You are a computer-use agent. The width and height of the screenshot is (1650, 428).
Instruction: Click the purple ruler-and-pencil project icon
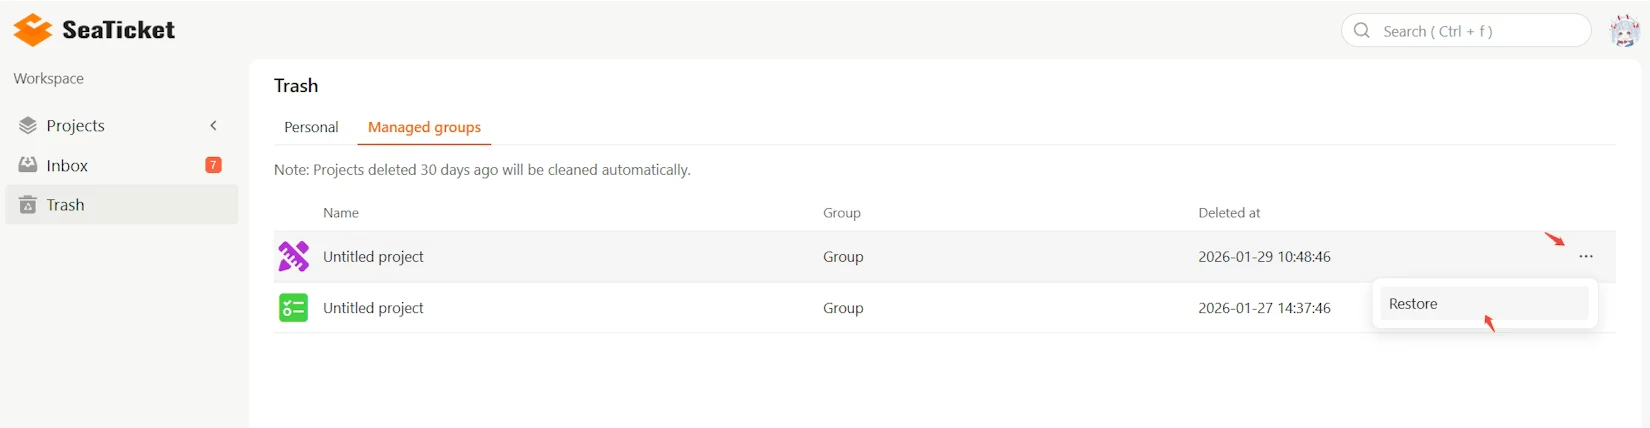click(293, 257)
